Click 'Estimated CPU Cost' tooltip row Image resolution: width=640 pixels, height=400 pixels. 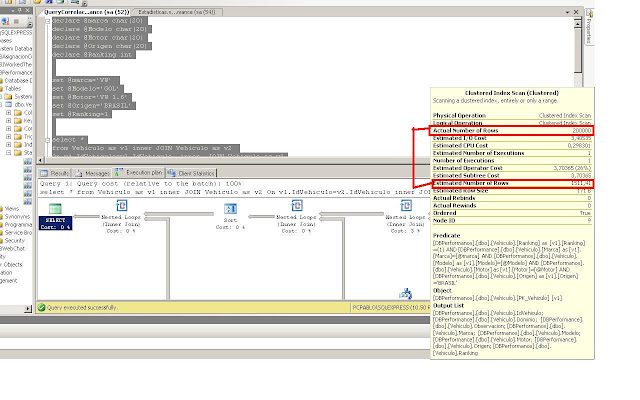[x=512, y=146]
